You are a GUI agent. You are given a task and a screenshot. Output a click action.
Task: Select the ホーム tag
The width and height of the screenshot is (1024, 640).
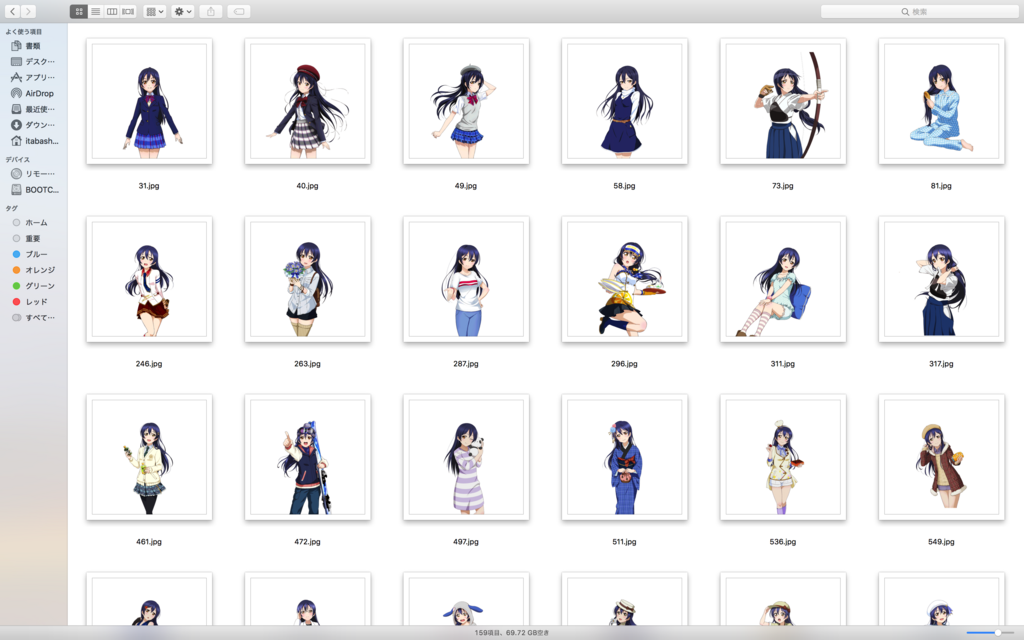coord(33,223)
